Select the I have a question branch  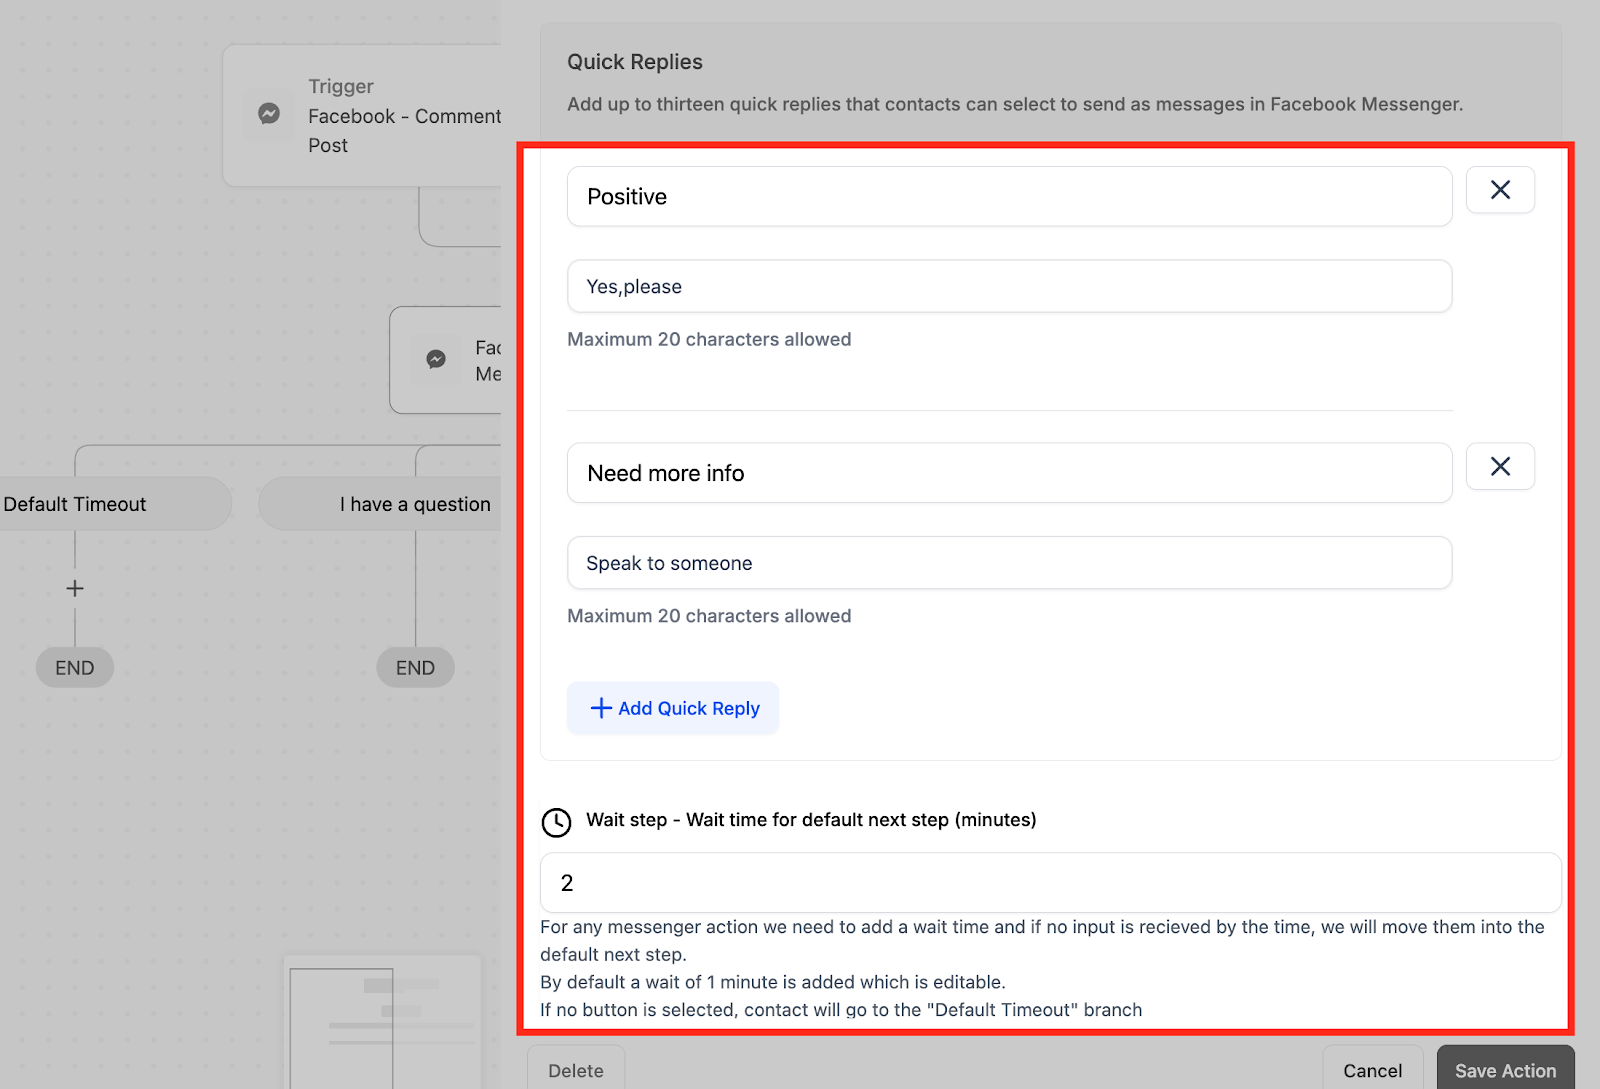pos(380,504)
